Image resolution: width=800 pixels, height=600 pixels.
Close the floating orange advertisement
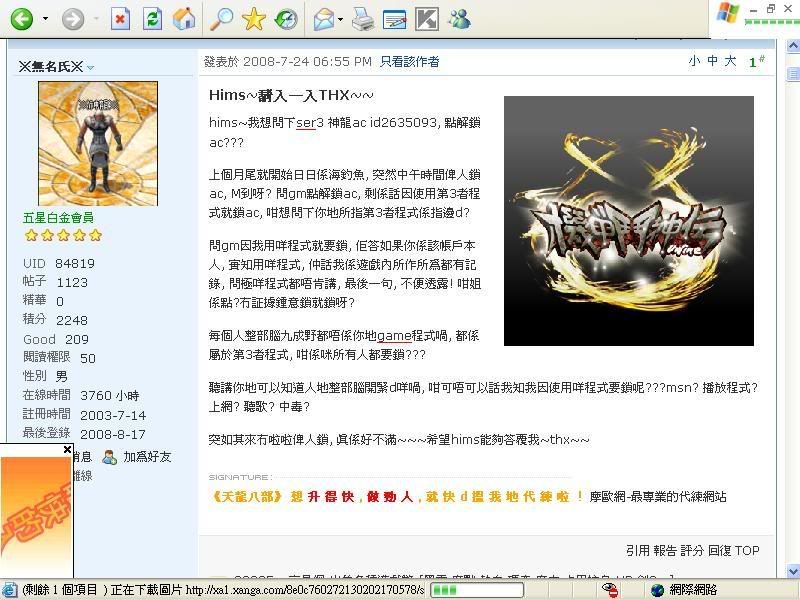68,450
